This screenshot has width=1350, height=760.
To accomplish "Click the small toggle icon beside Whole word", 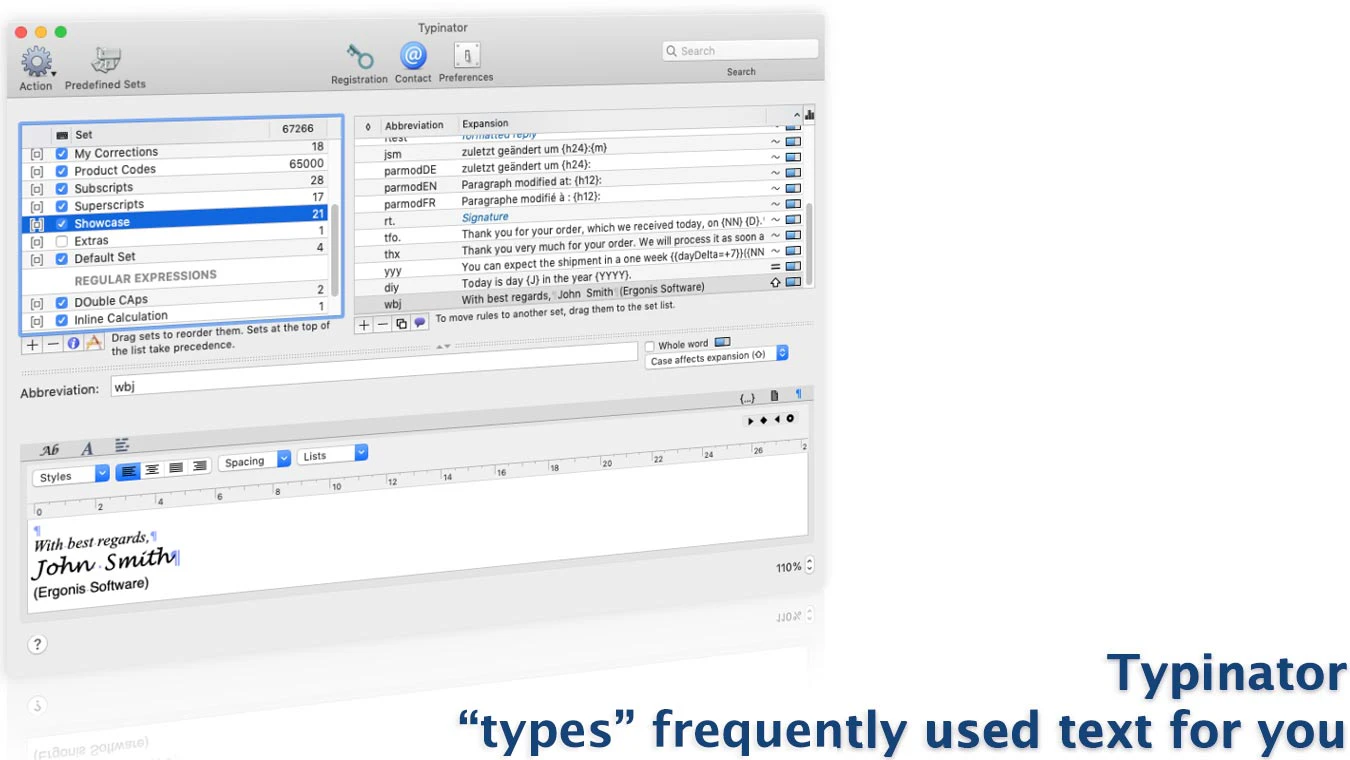I will tap(723, 342).
